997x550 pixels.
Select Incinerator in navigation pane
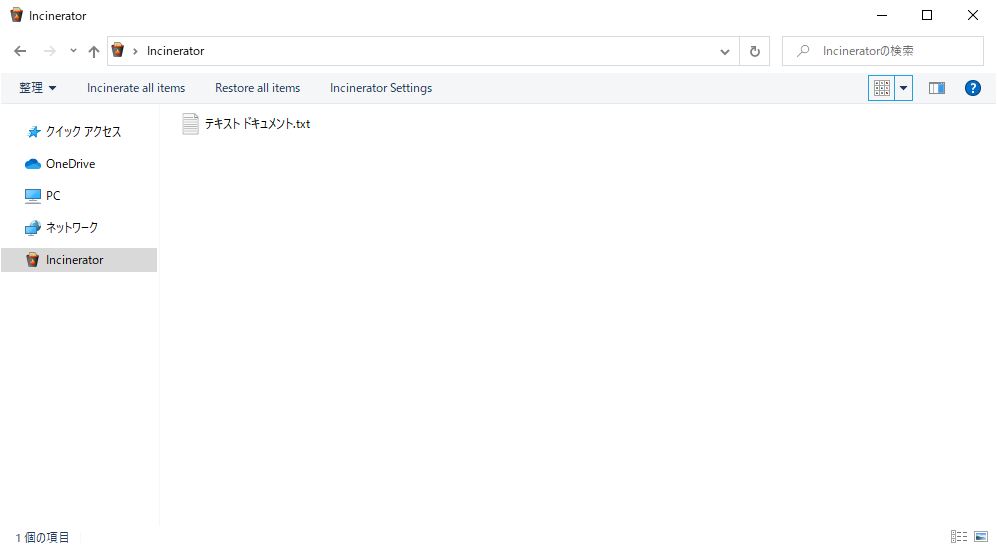[x=79, y=260]
